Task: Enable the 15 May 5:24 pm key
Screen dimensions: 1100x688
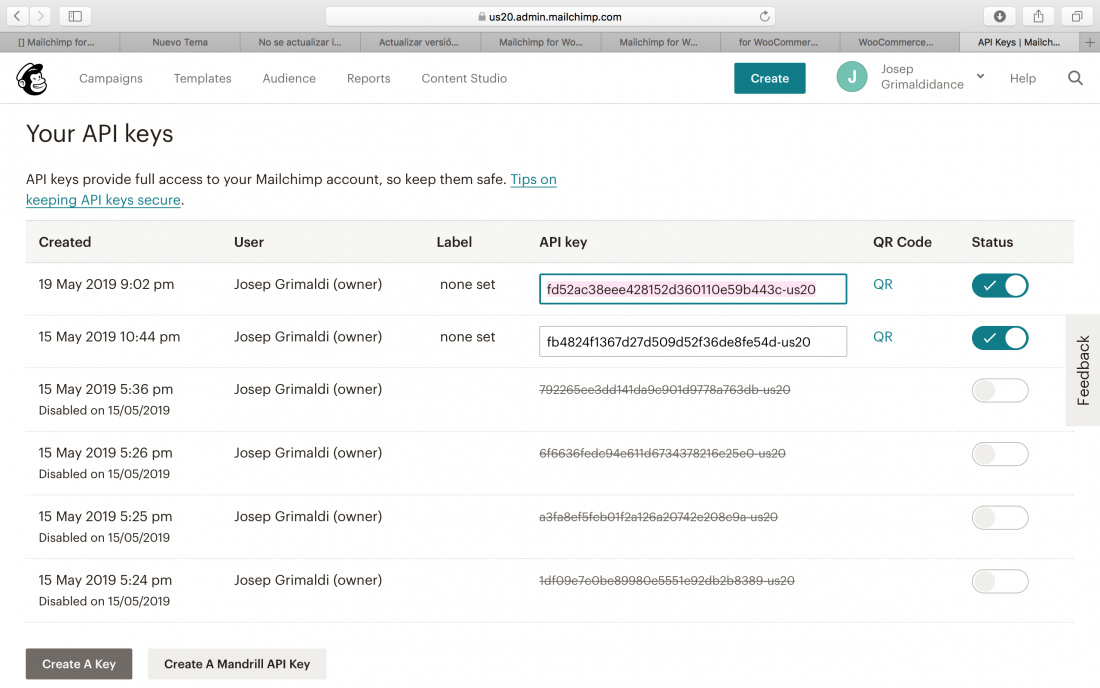Action: coord(1000,581)
